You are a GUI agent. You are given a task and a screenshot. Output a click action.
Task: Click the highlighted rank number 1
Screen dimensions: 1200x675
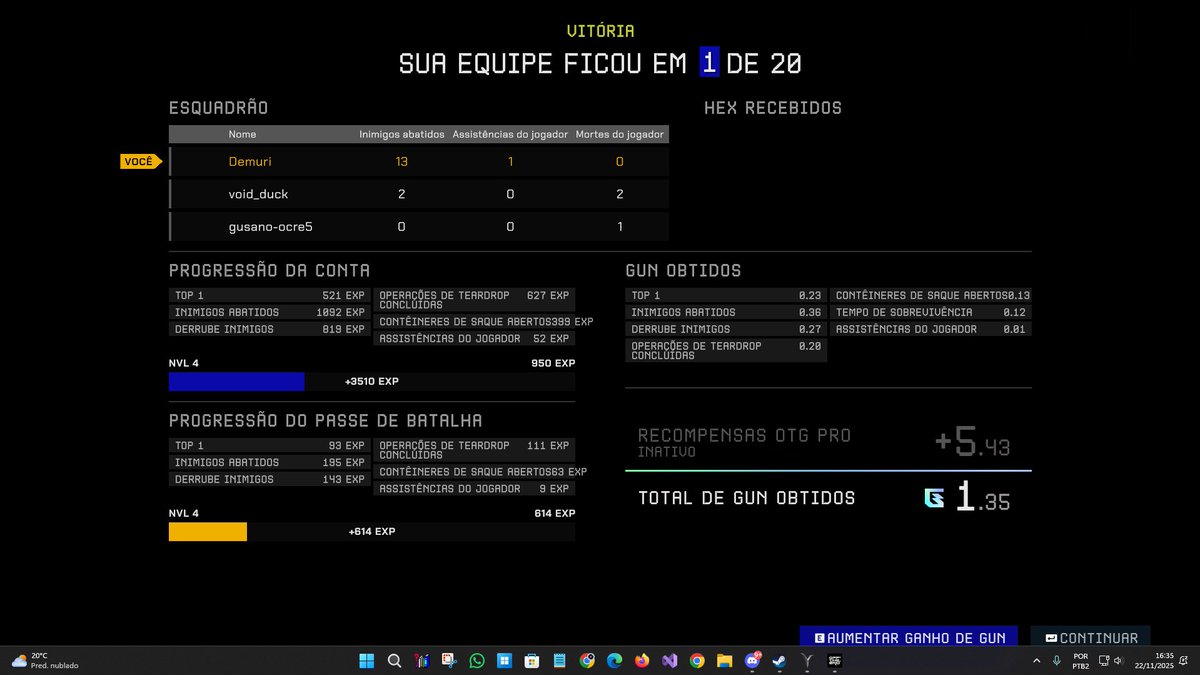(709, 63)
